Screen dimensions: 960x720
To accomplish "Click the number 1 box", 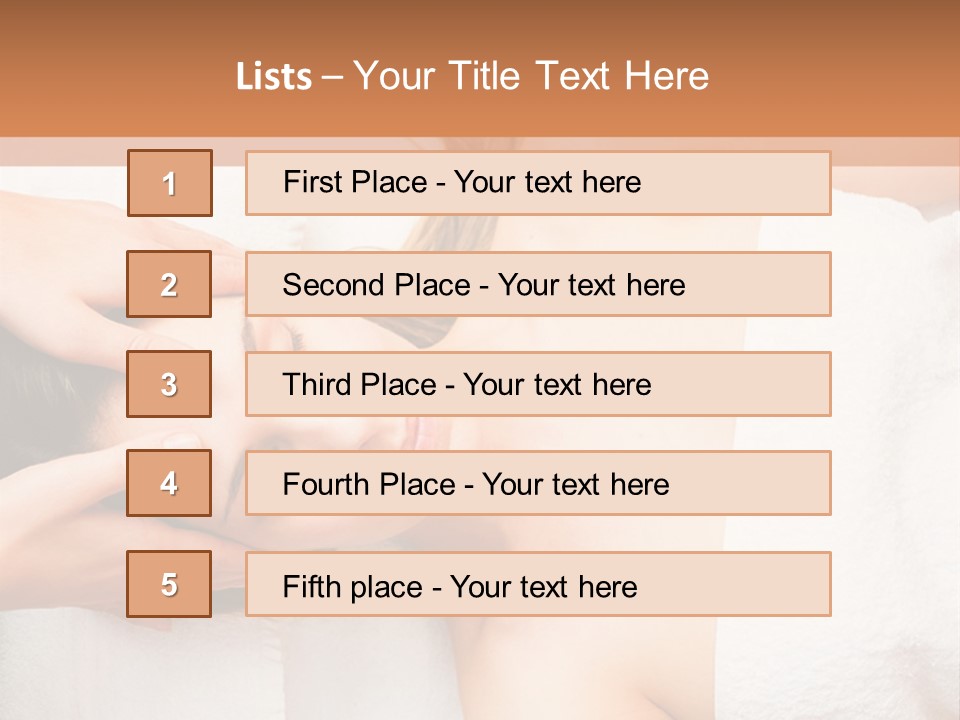I will tap(170, 183).
